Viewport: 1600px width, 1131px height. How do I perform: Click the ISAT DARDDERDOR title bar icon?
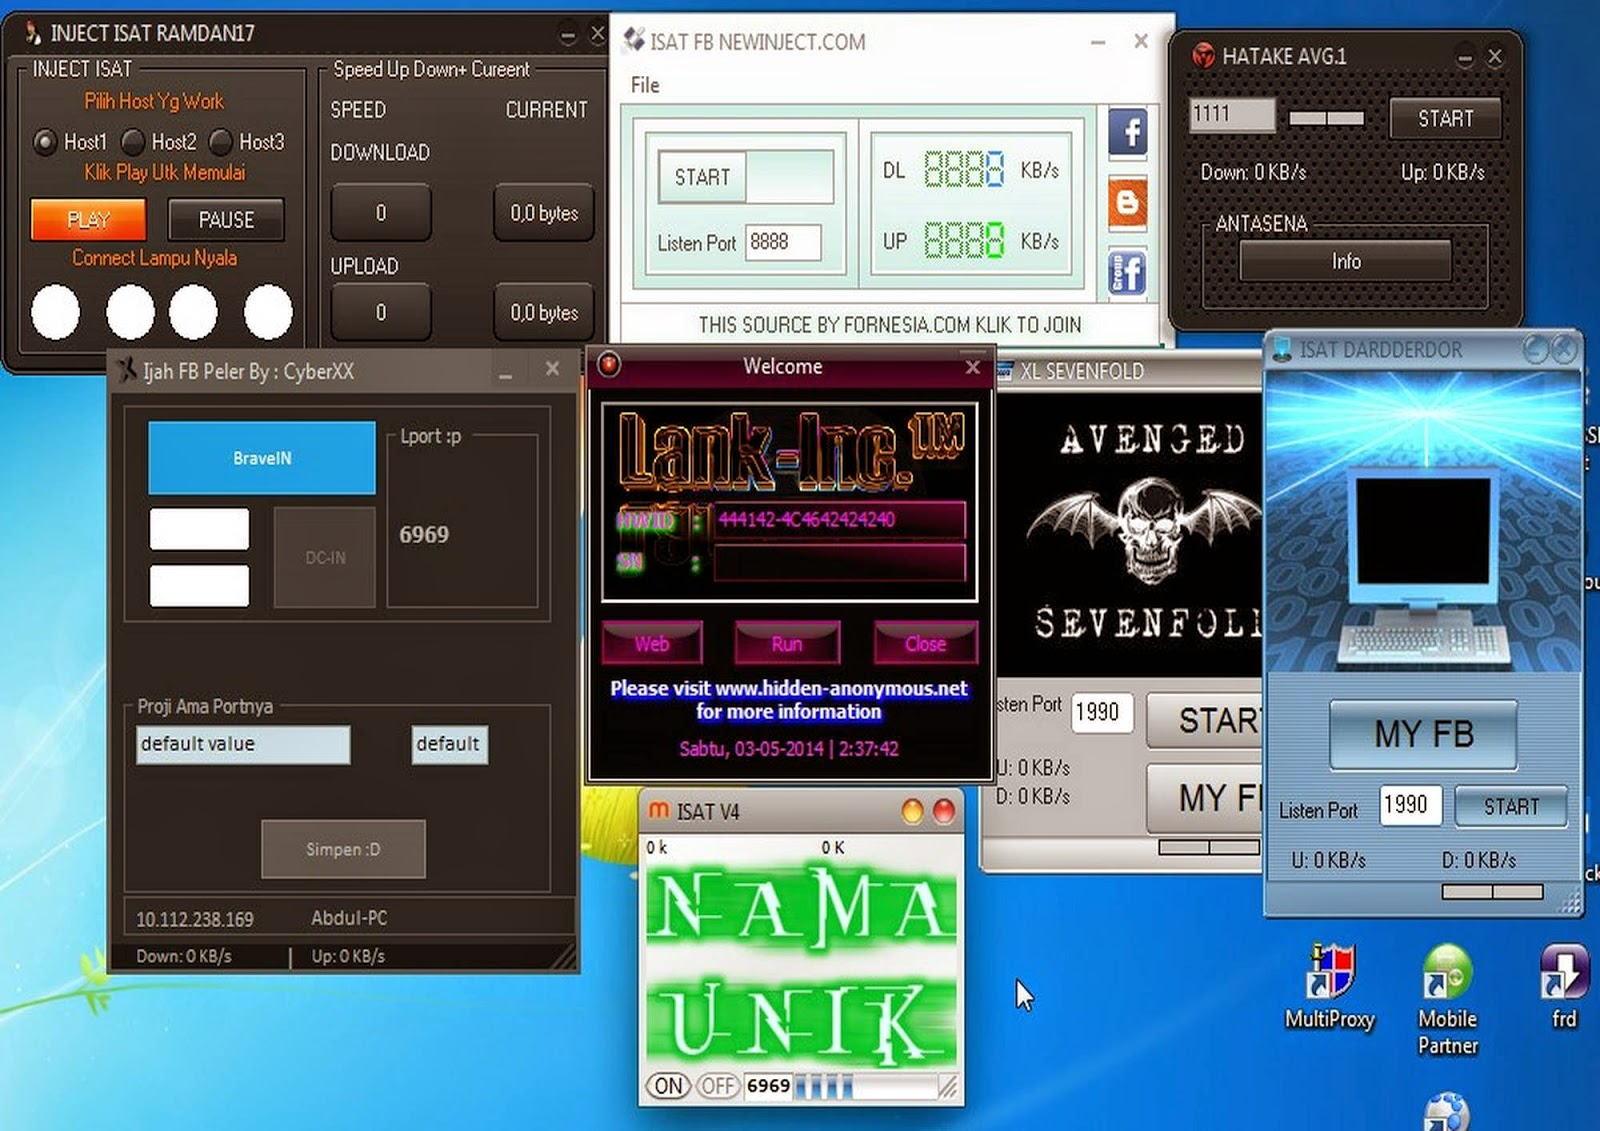[1282, 349]
